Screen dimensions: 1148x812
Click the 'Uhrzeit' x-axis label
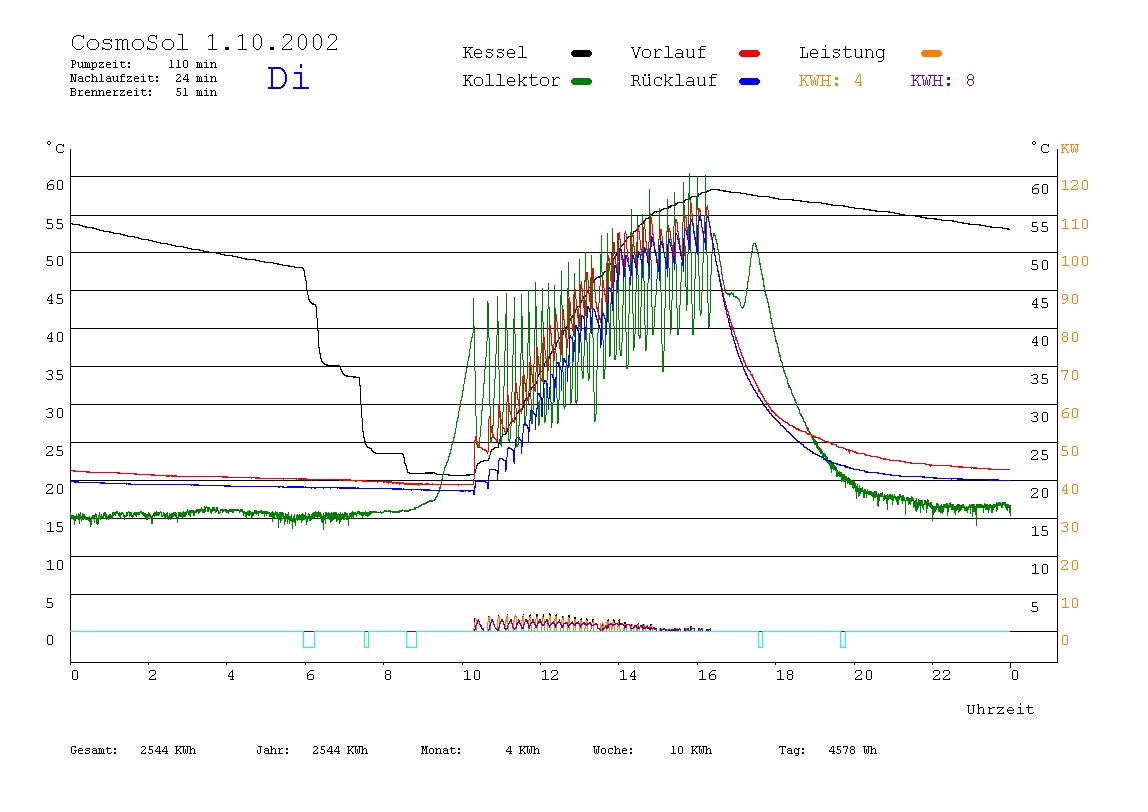pyautogui.click(x=1000, y=709)
